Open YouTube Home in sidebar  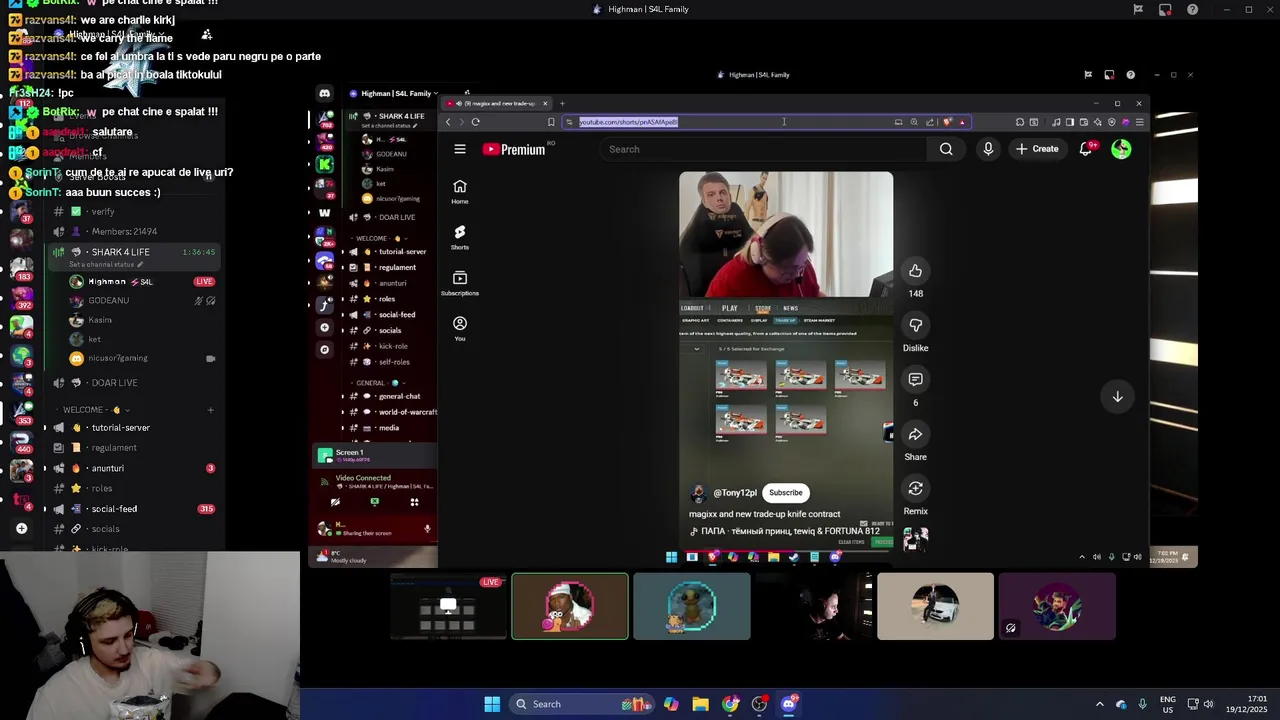460,192
